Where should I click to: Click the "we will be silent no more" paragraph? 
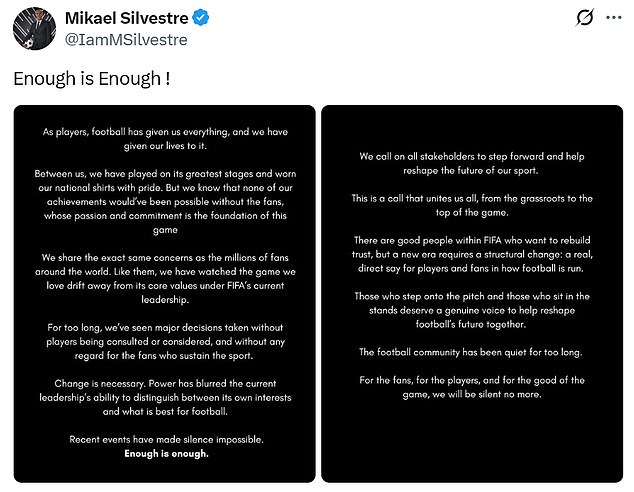click(x=472, y=387)
